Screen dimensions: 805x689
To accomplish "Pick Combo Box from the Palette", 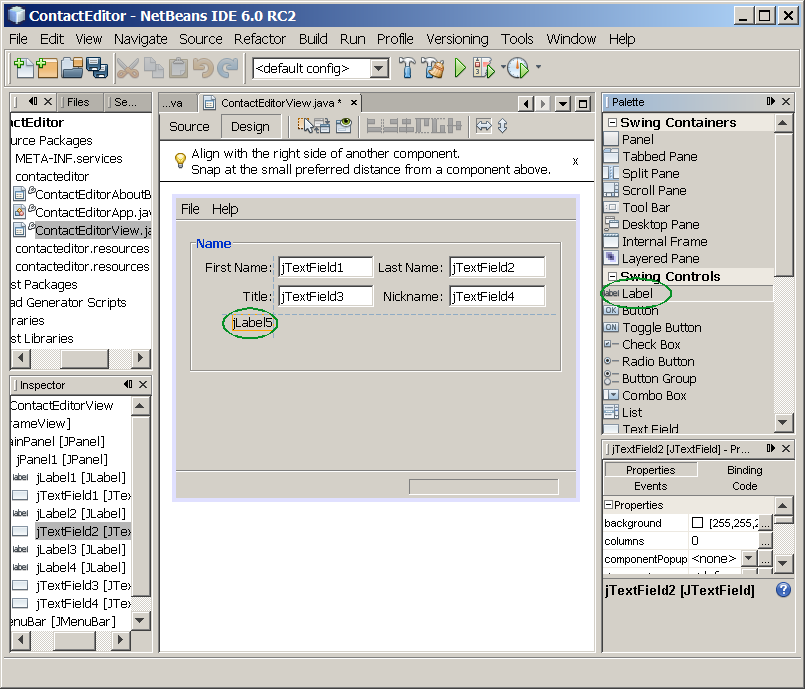I will click(x=654, y=395).
